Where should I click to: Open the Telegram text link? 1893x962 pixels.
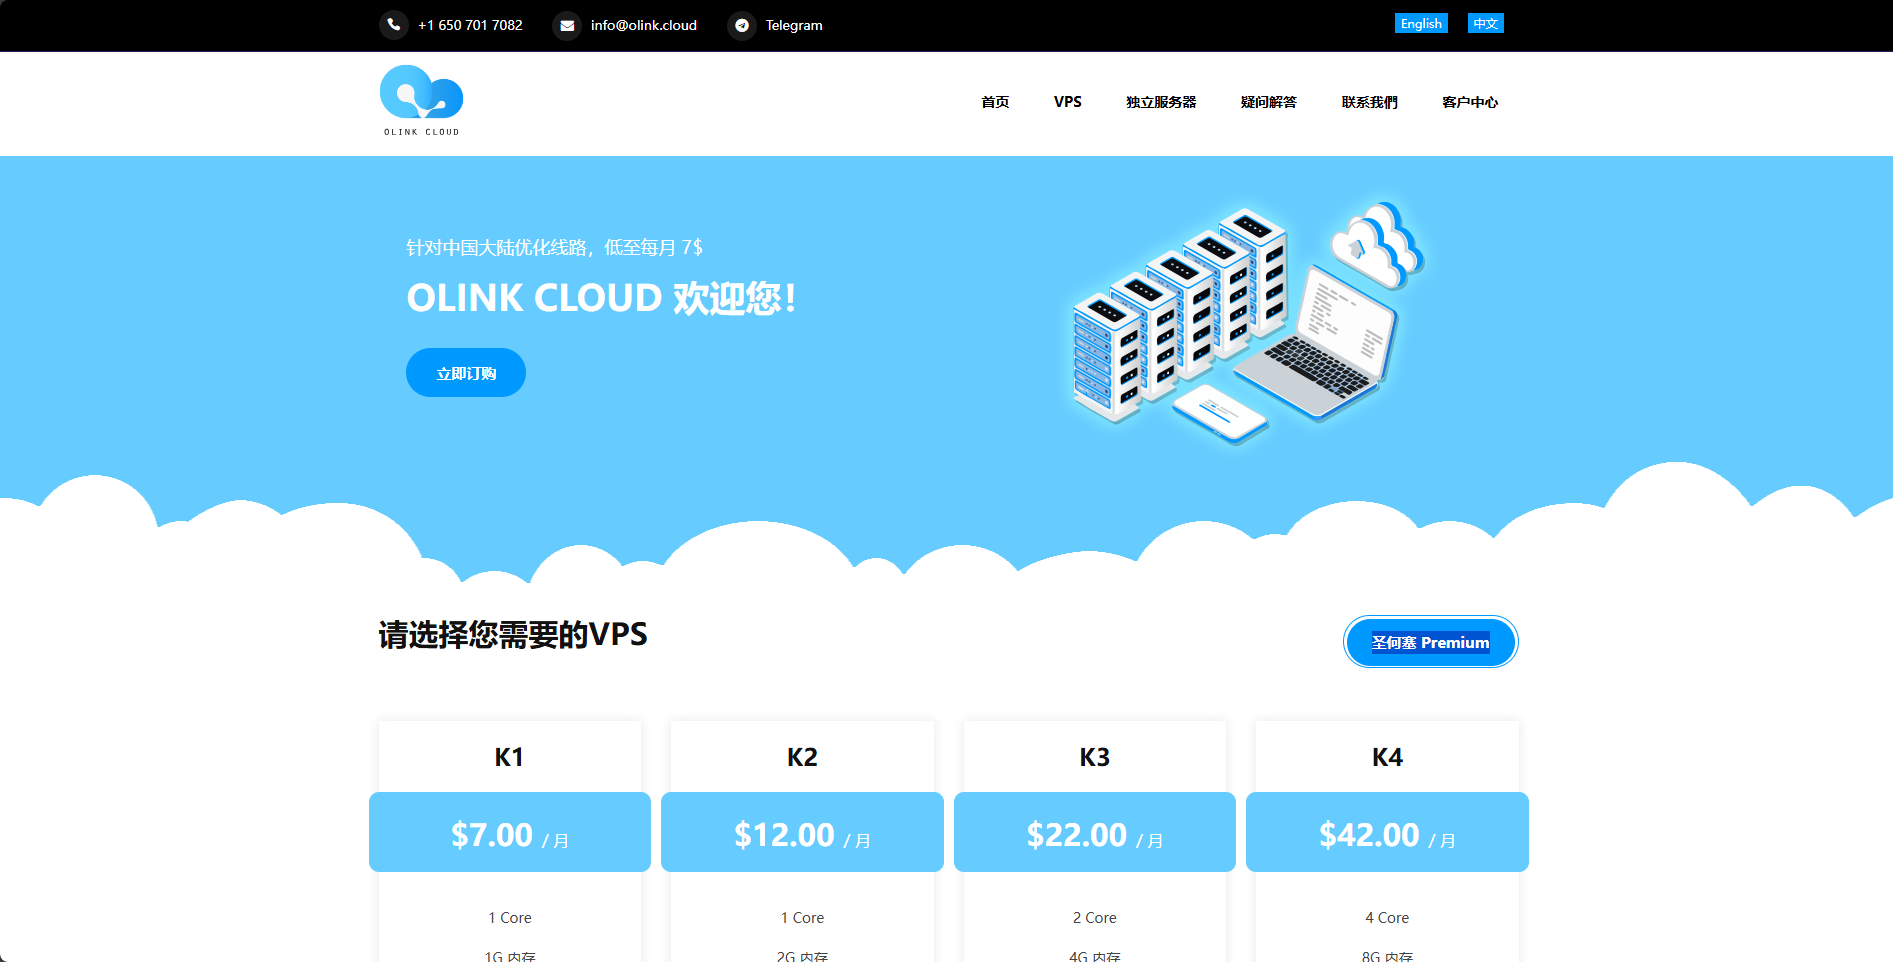pyautogui.click(x=794, y=25)
